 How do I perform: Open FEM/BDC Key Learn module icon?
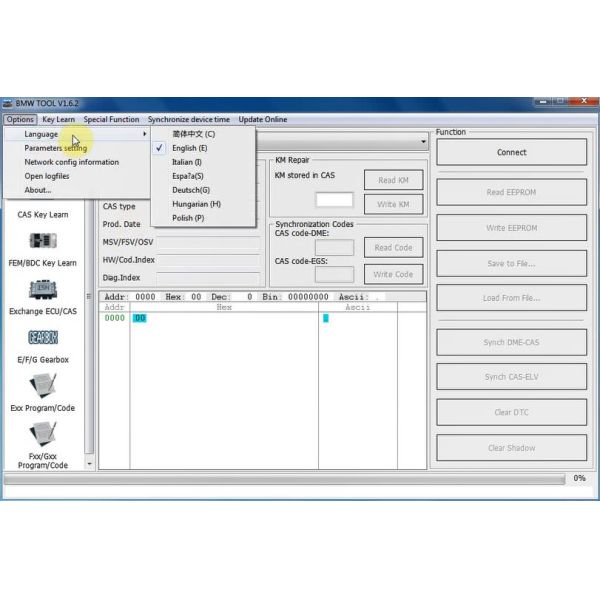pos(43,242)
